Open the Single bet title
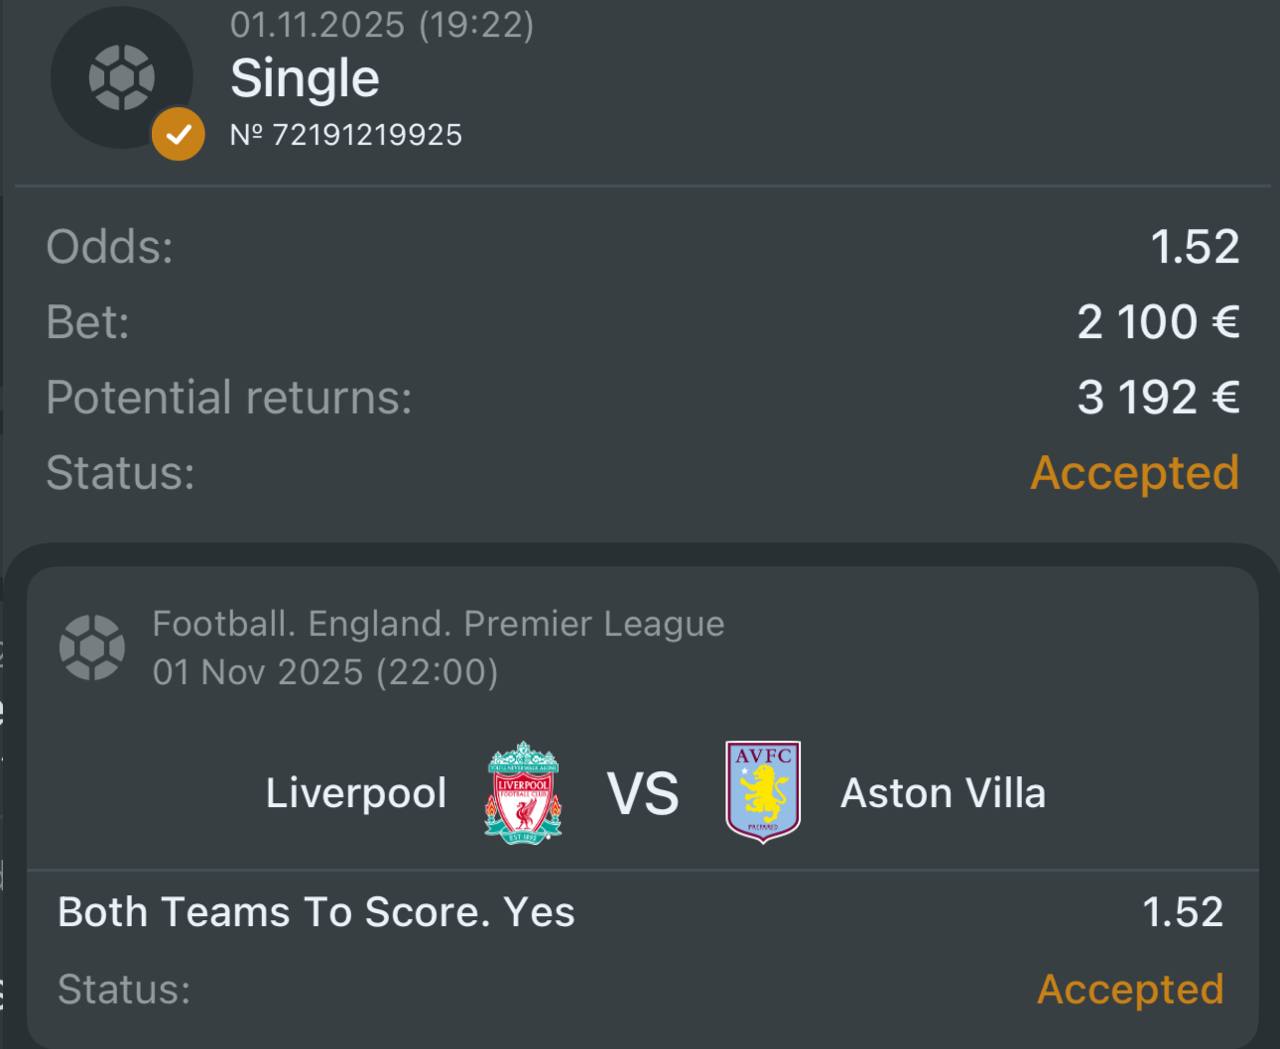 pyautogui.click(x=305, y=78)
